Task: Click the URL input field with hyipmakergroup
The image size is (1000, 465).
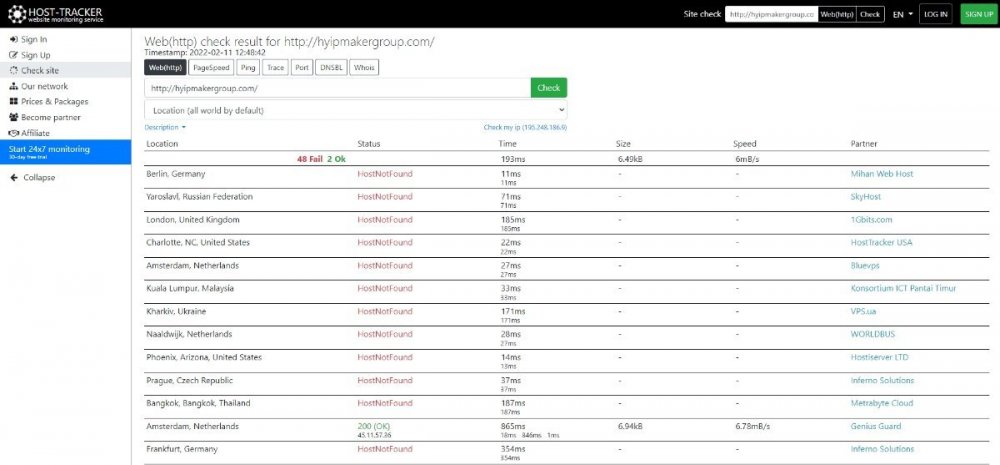Action: pyautogui.click(x=337, y=88)
